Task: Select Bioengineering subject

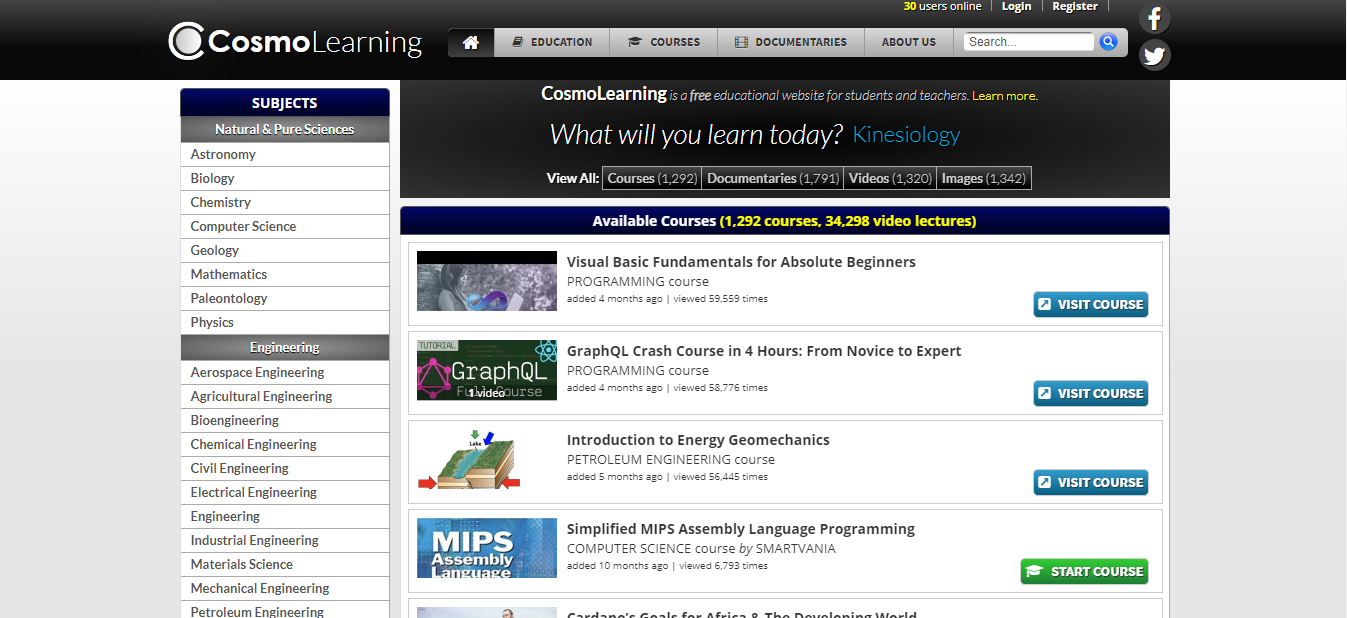Action: tap(285, 420)
